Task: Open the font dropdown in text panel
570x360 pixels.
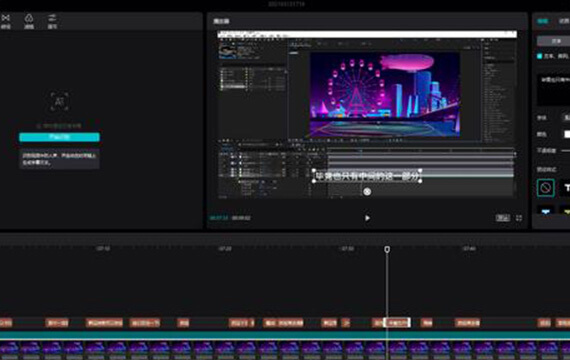Action: pos(566,117)
